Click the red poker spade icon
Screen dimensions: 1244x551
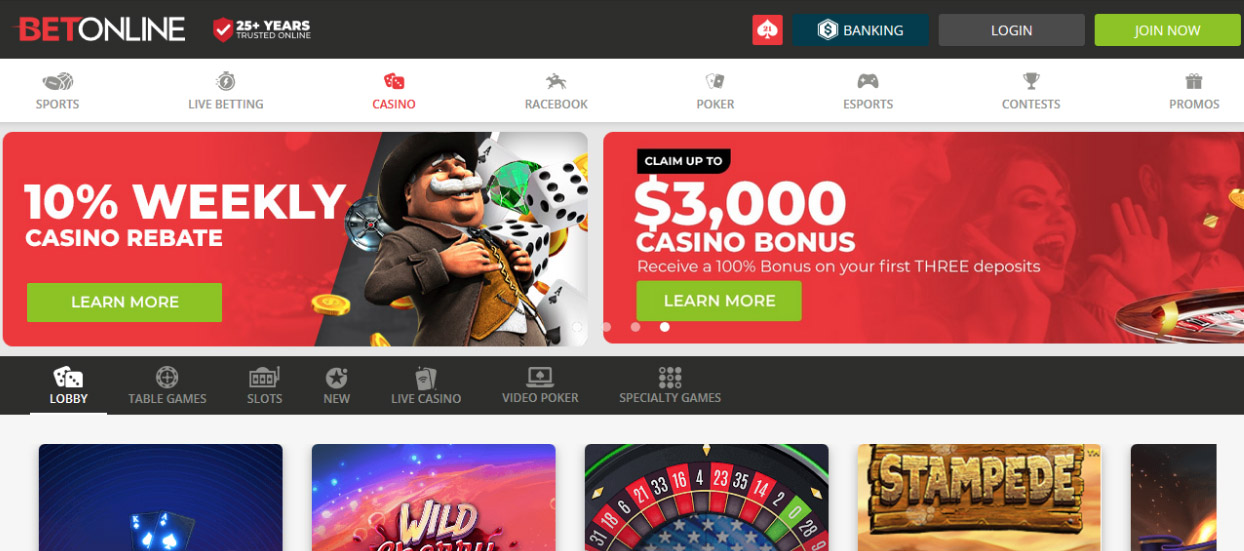click(x=767, y=30)
